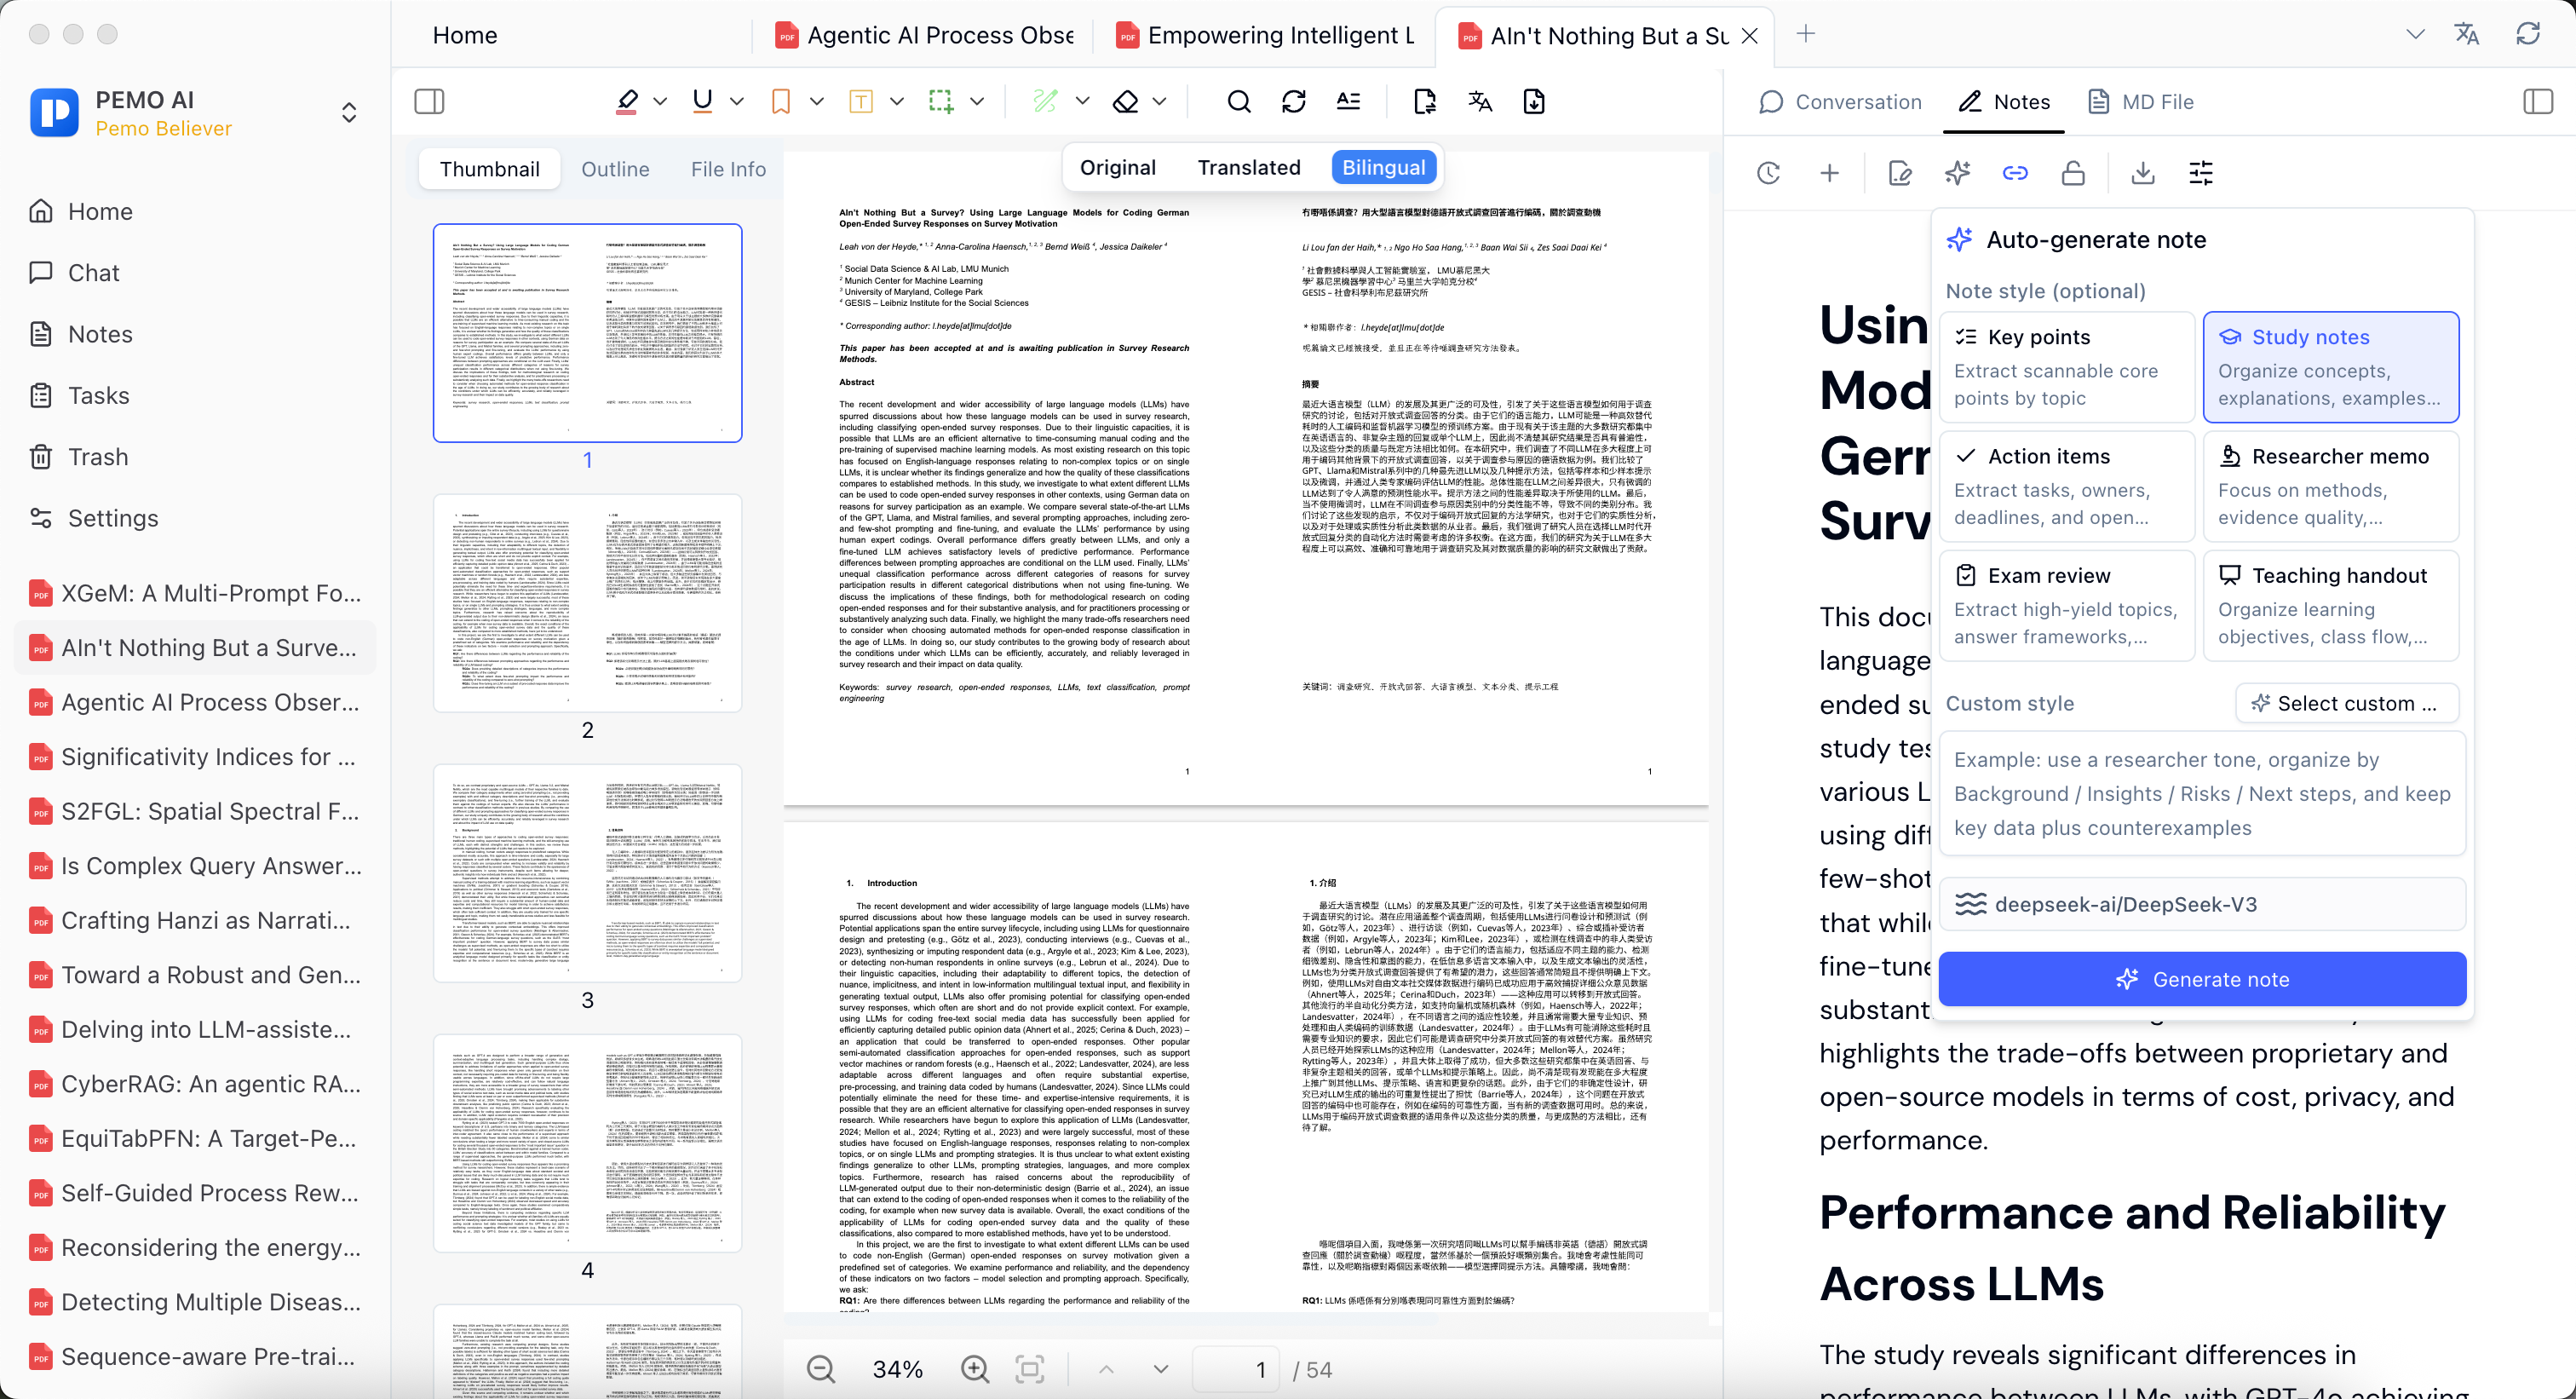Screen dimensions: 2576x1399
Task: Click Select custom style button
Action: [x=2346, y=703]
